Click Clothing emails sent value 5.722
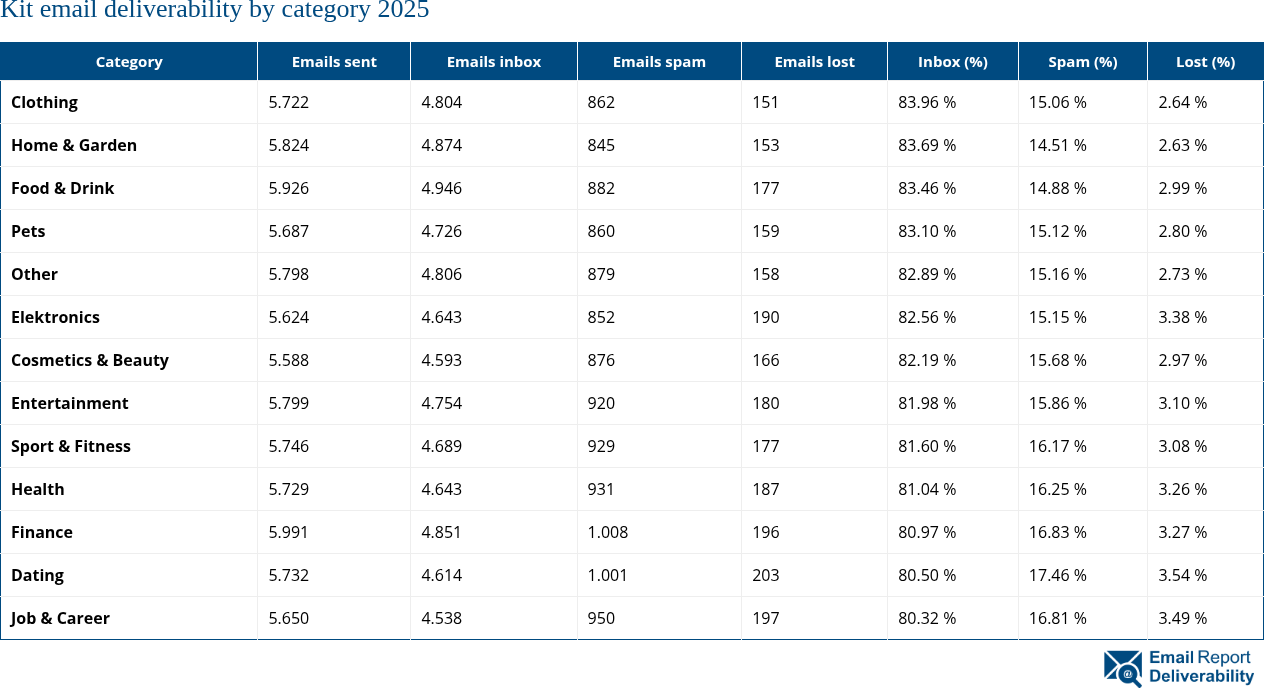Viewport: 1264px width, 688px height. point(289,102)
